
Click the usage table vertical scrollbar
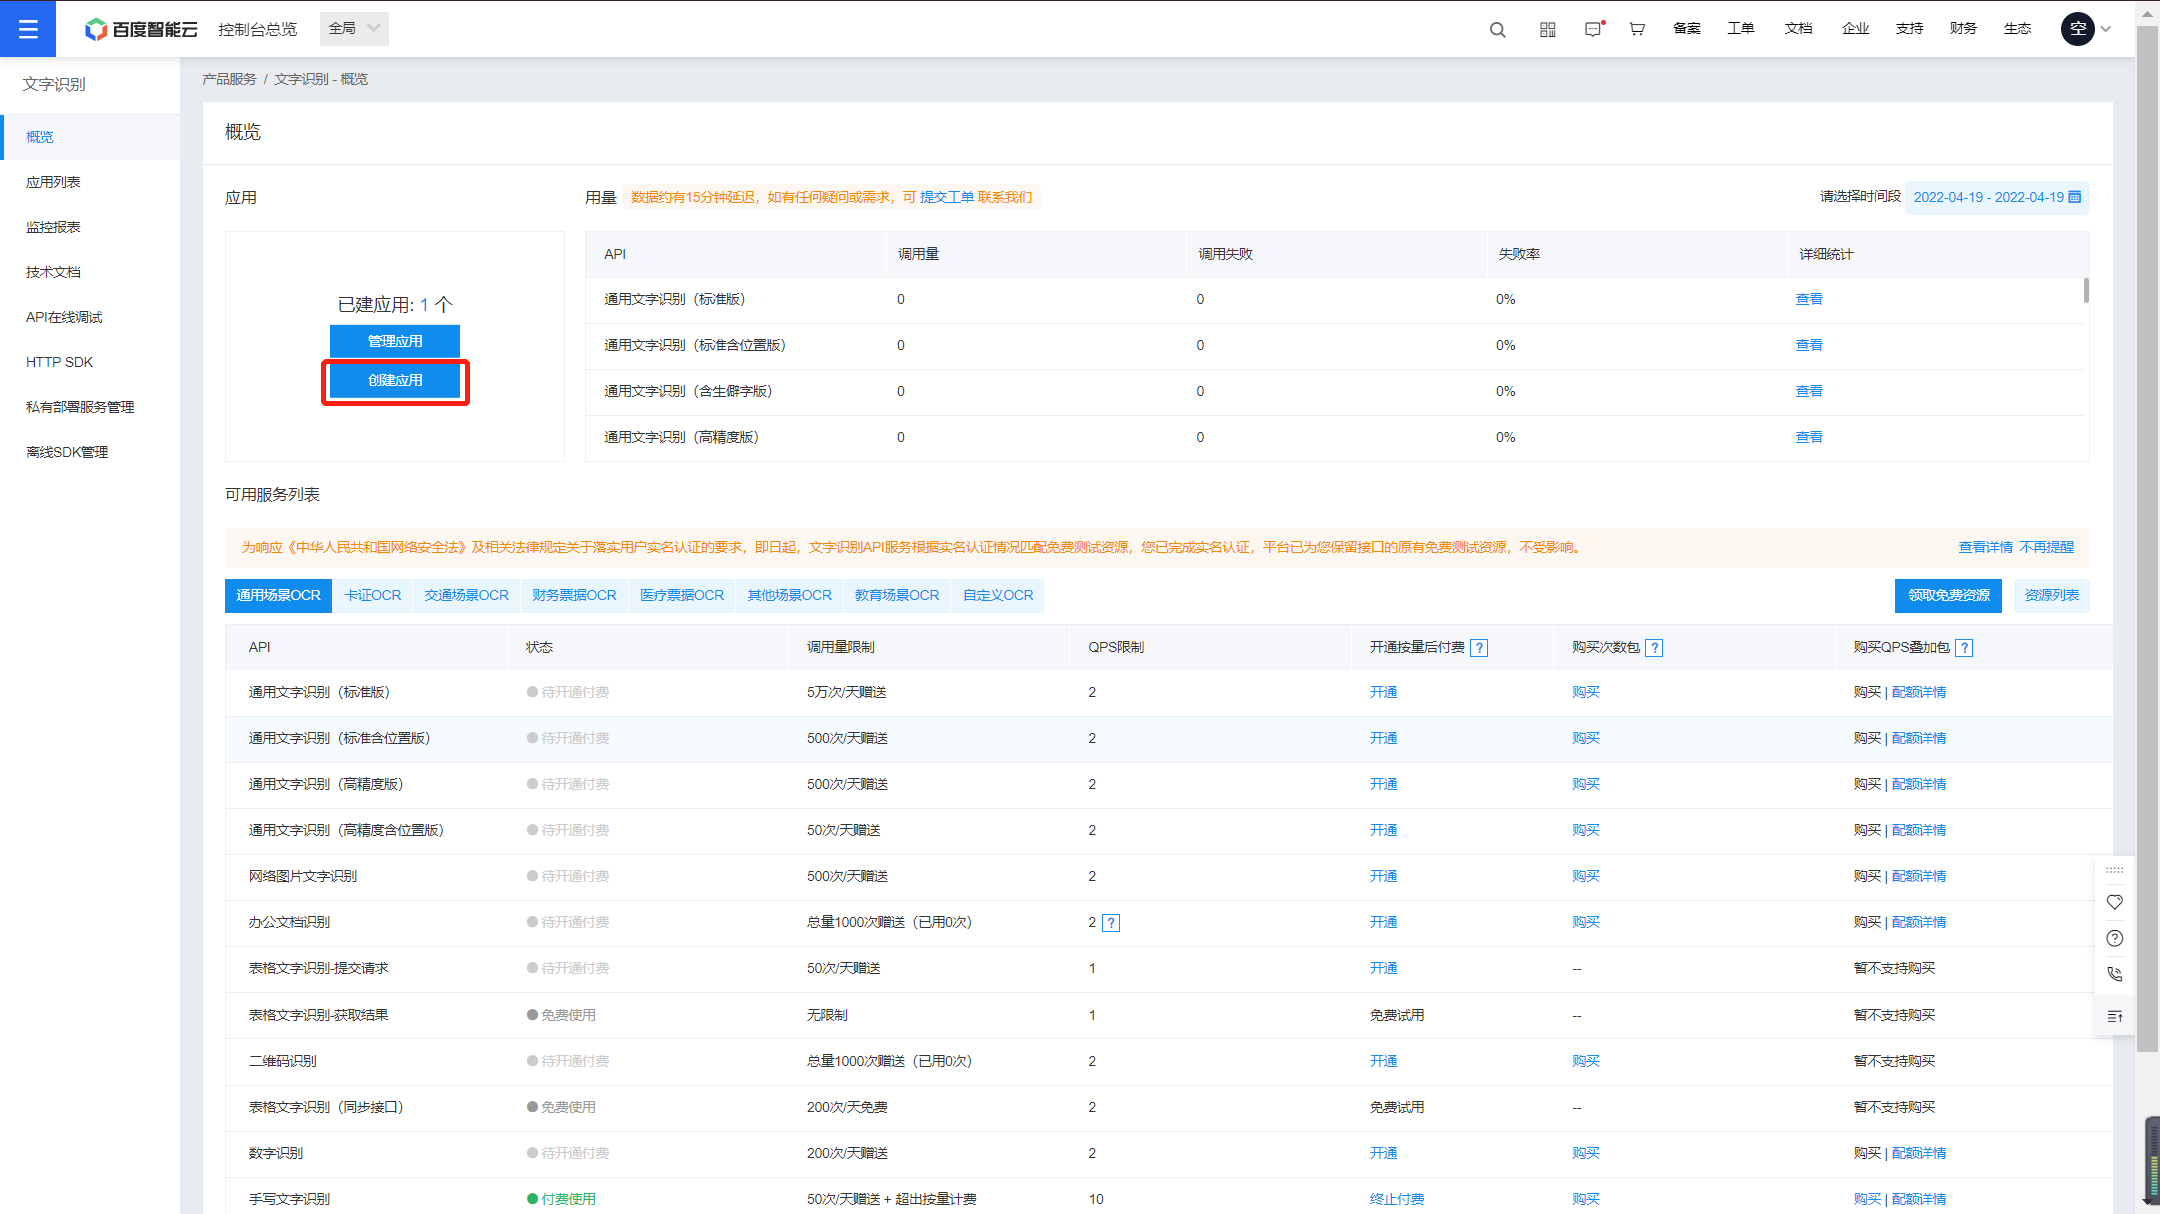2086,290
